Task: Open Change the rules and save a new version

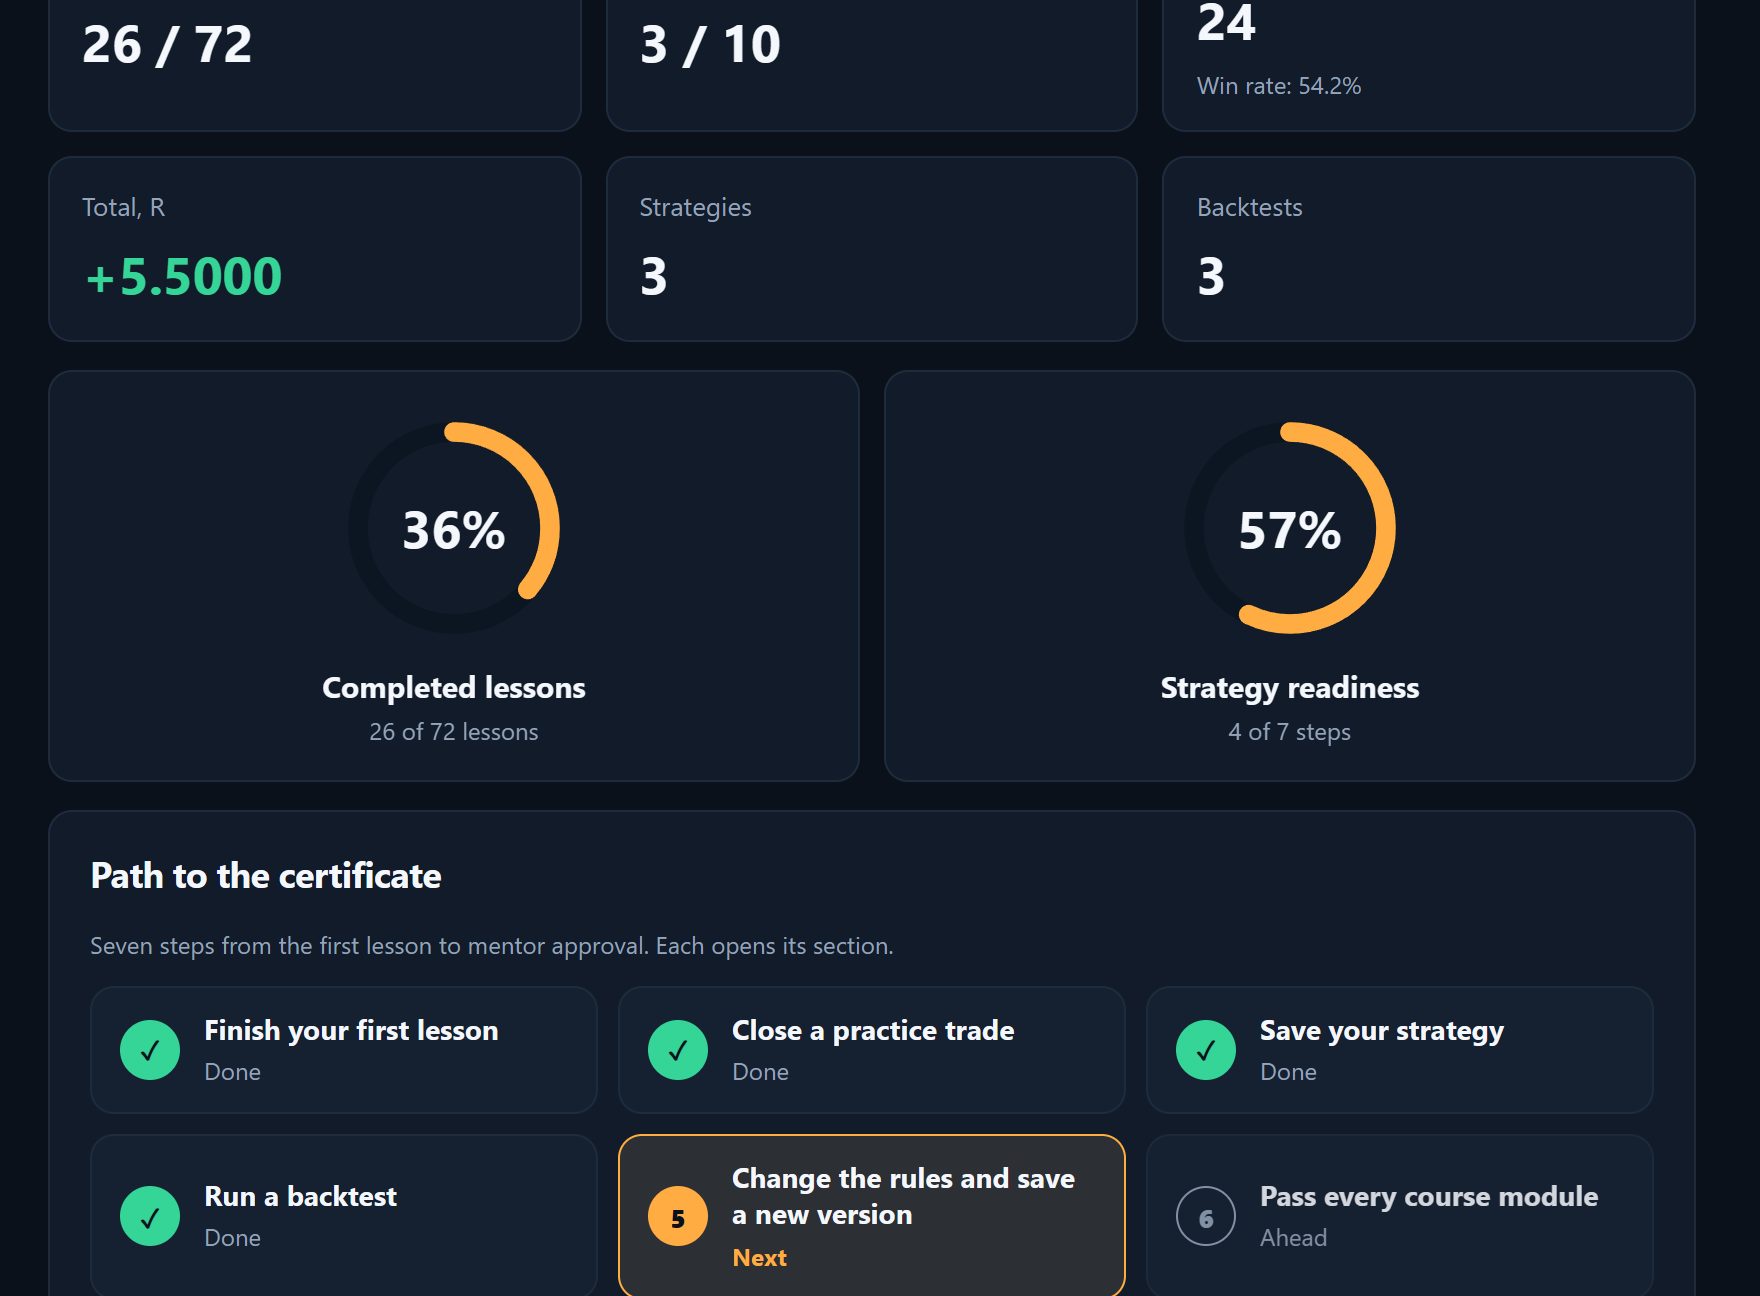Action: point(872,1216)
